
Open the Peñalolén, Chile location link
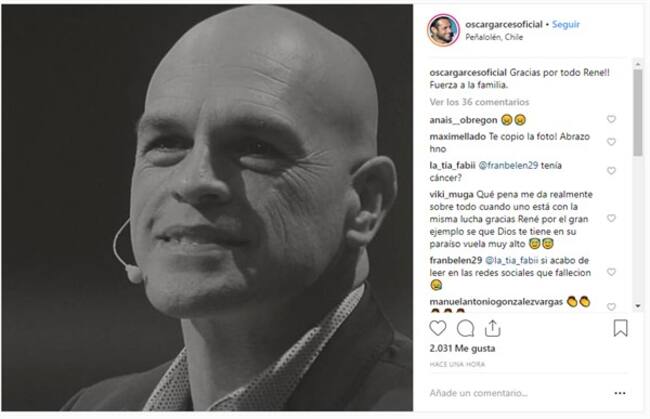[x=496, y=37]
